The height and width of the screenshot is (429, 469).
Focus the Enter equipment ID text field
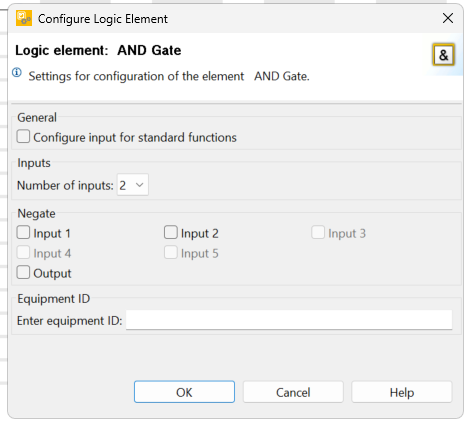click(x=289, y=320)
